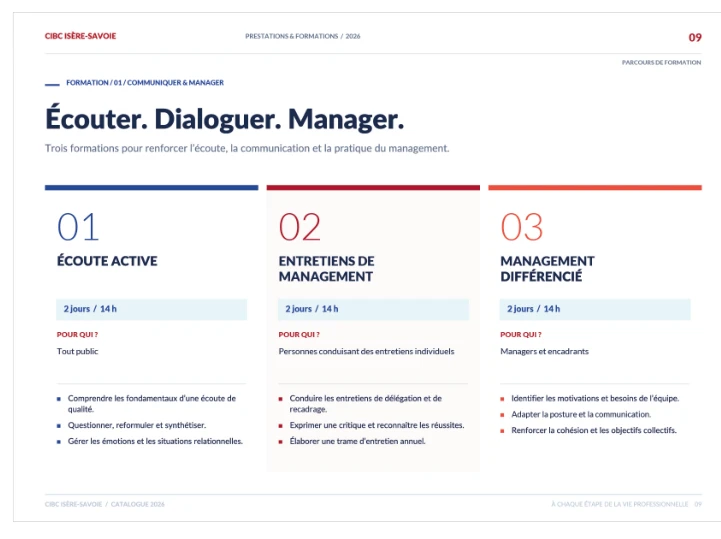Click the 2 jours / 14 h badge under Entretiens de management

pos(373,309)
